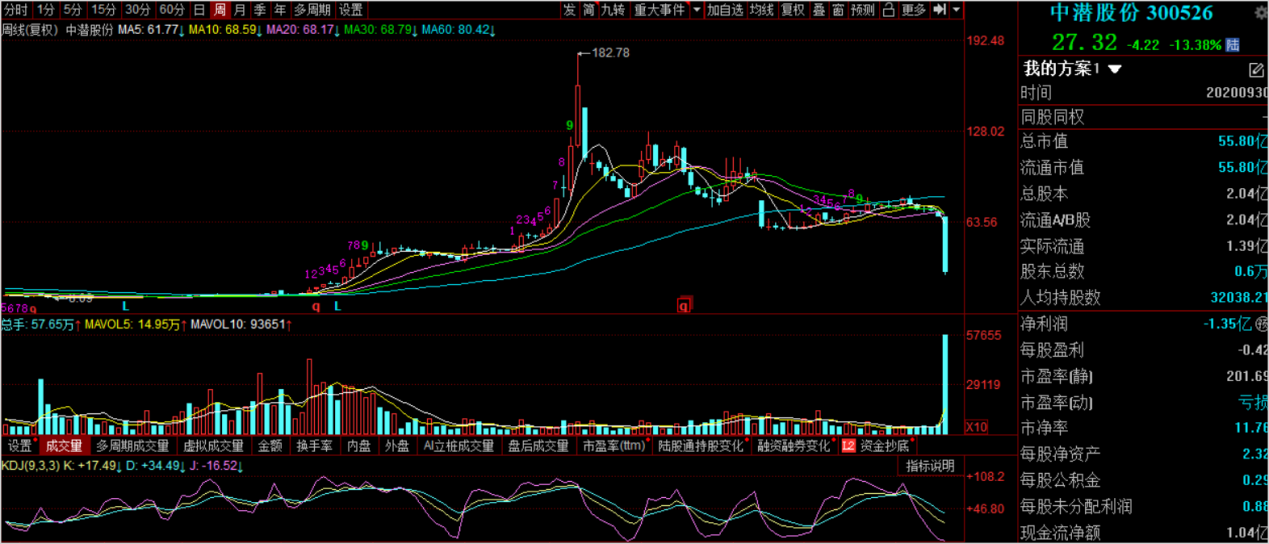The height and width of the screenshot is (544, 1269).
Task: Toggle the 均线 moving average display
Action: (x=762, y=10)
